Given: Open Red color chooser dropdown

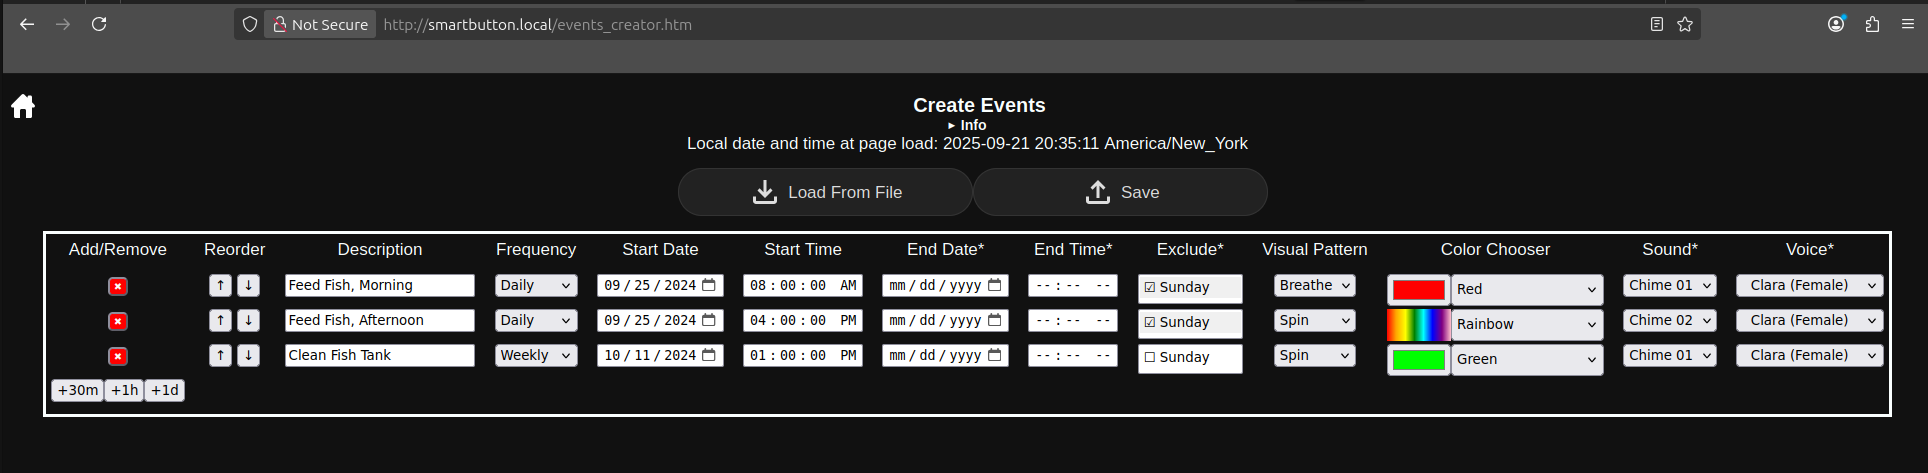Looking at the screenshot, I should pos(1527,289).
